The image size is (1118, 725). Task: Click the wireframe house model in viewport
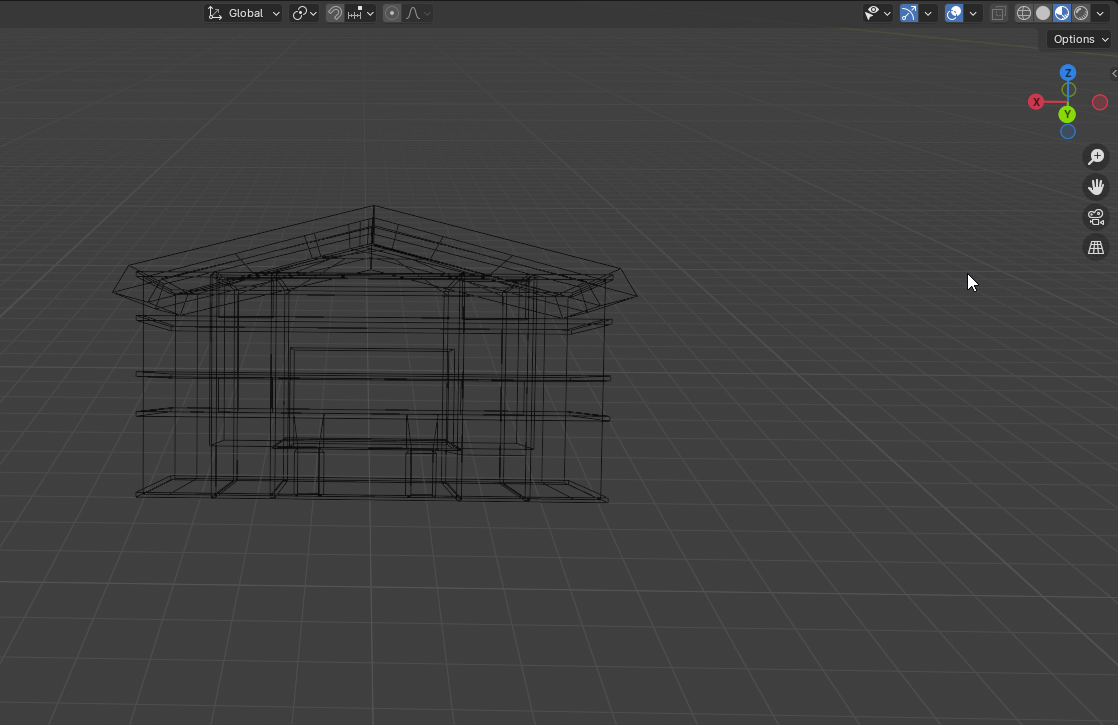coord(374,354)
